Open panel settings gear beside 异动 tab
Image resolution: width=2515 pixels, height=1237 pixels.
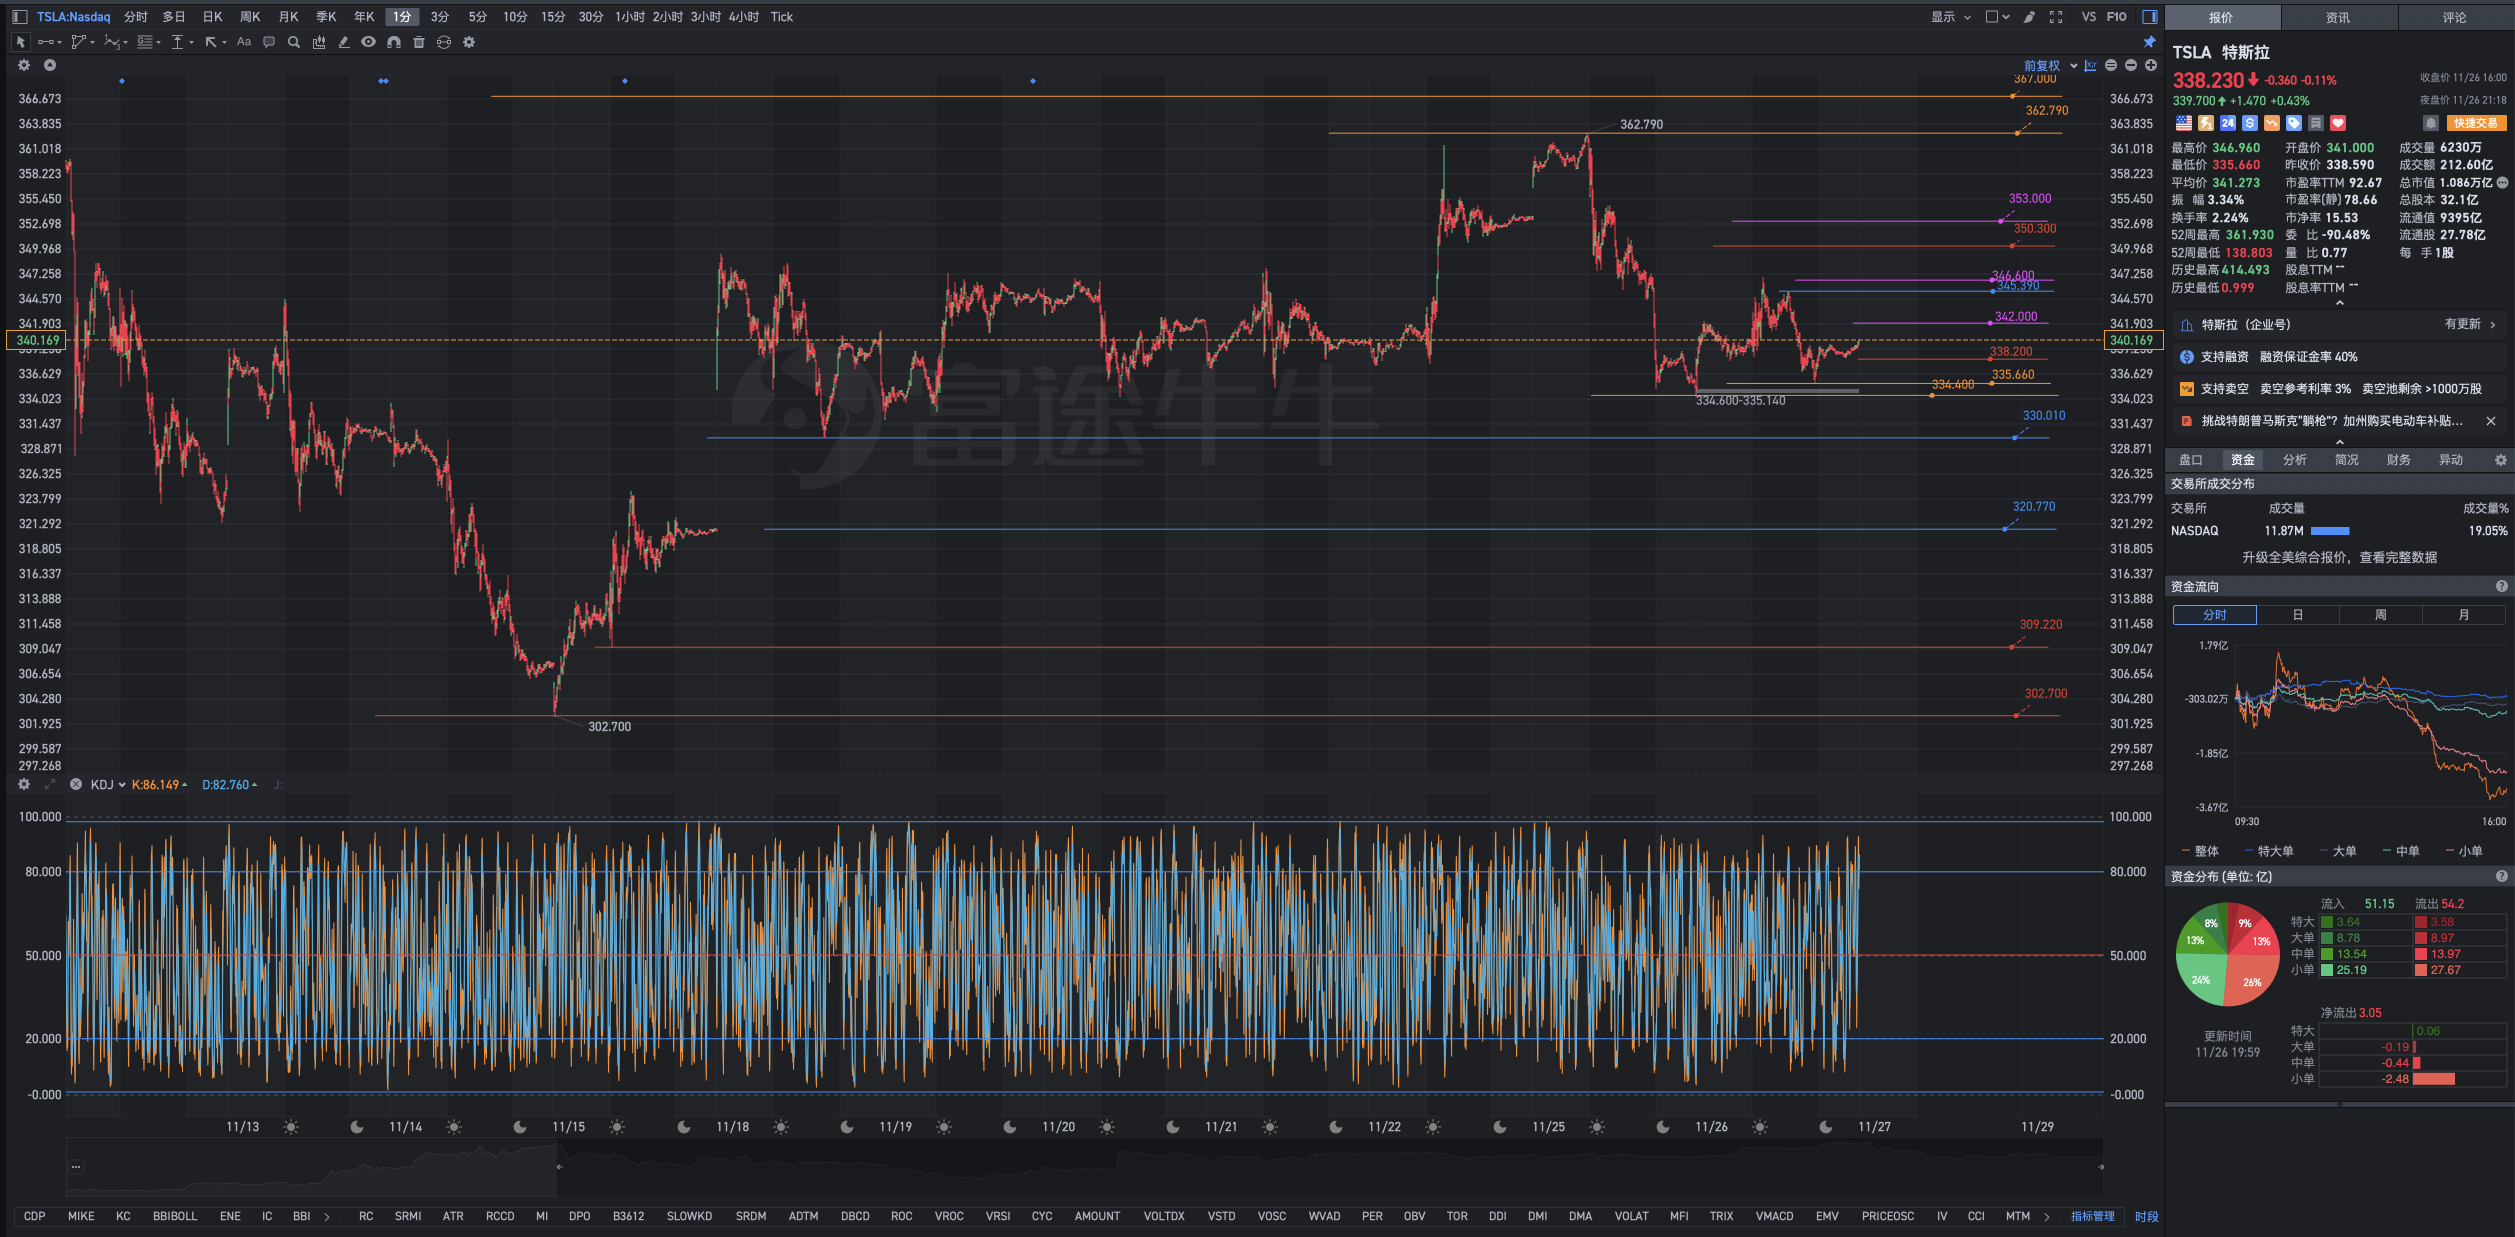2501,460
